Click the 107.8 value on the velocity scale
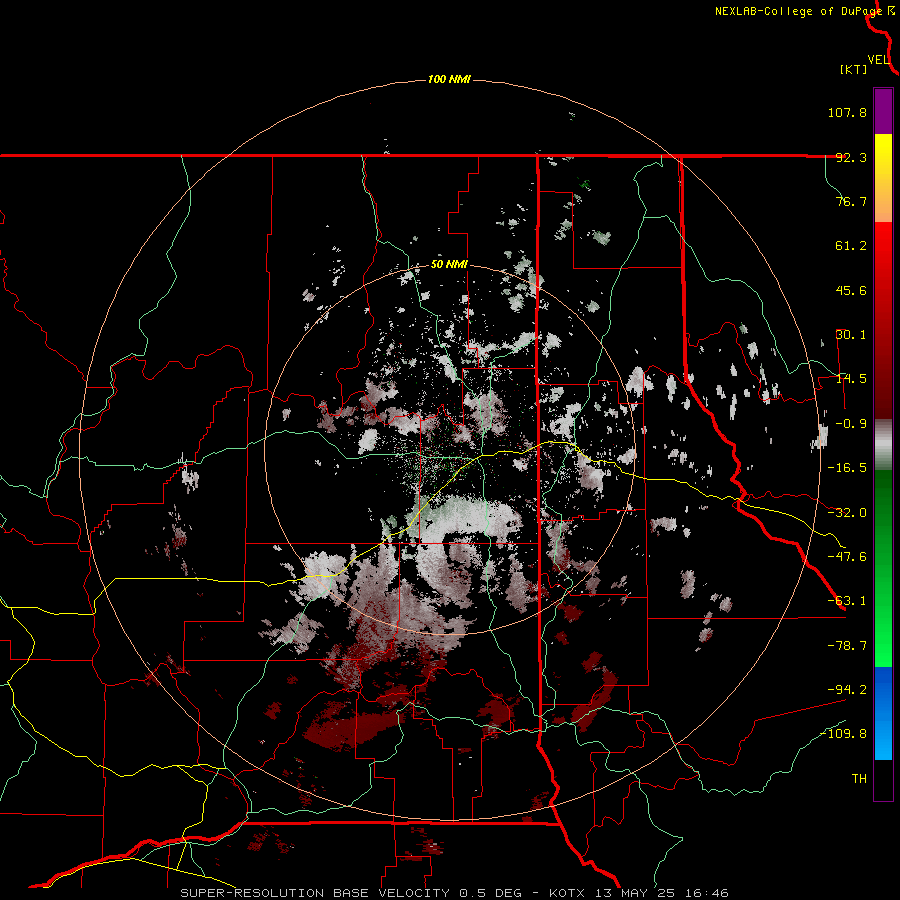Screen dimensions: 900x900 coord(847,112)
